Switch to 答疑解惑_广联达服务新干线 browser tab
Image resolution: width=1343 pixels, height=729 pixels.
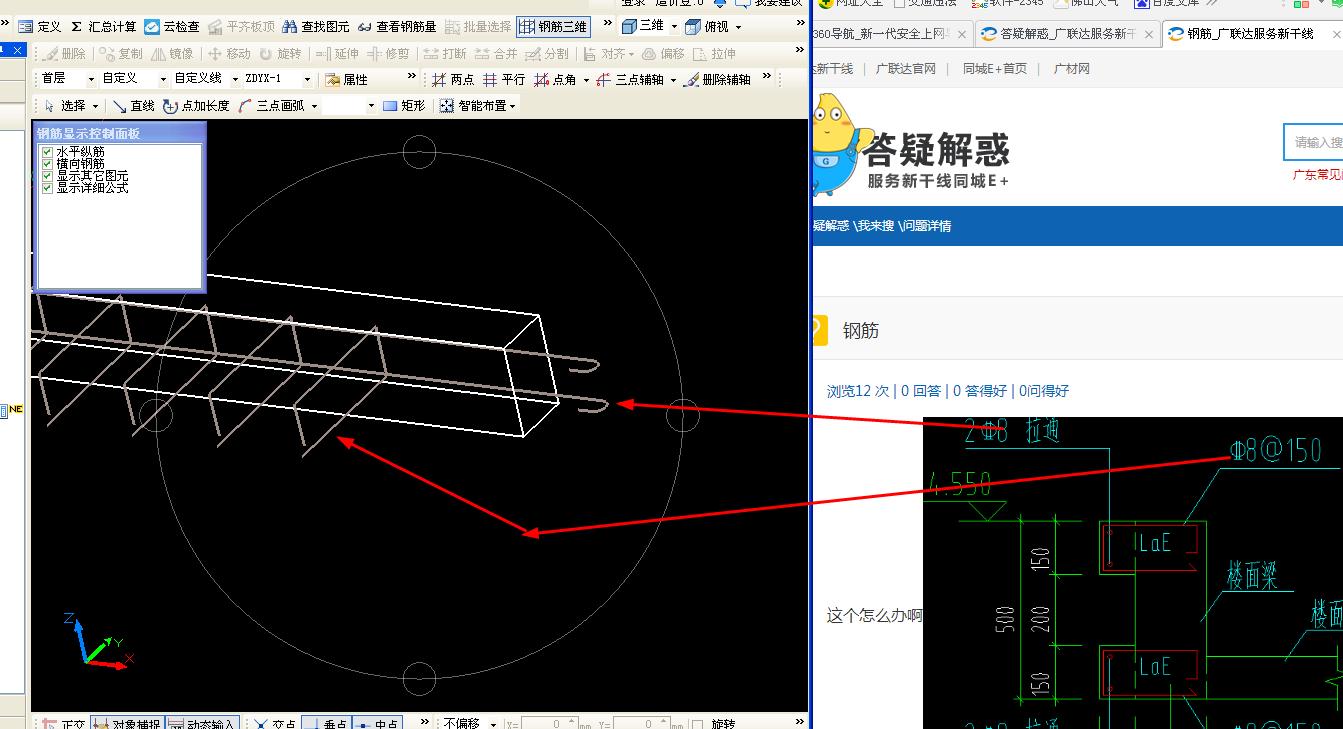tap(1066, 34)
